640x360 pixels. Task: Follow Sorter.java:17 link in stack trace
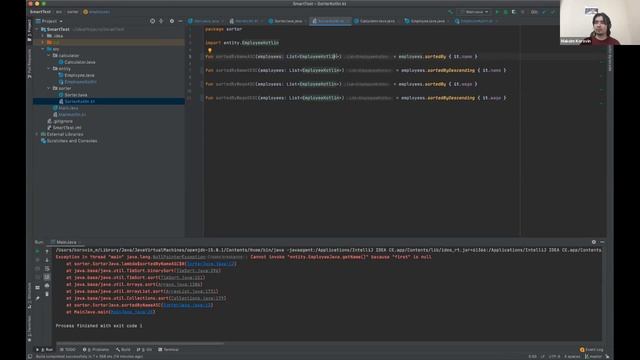coord(211,264)
